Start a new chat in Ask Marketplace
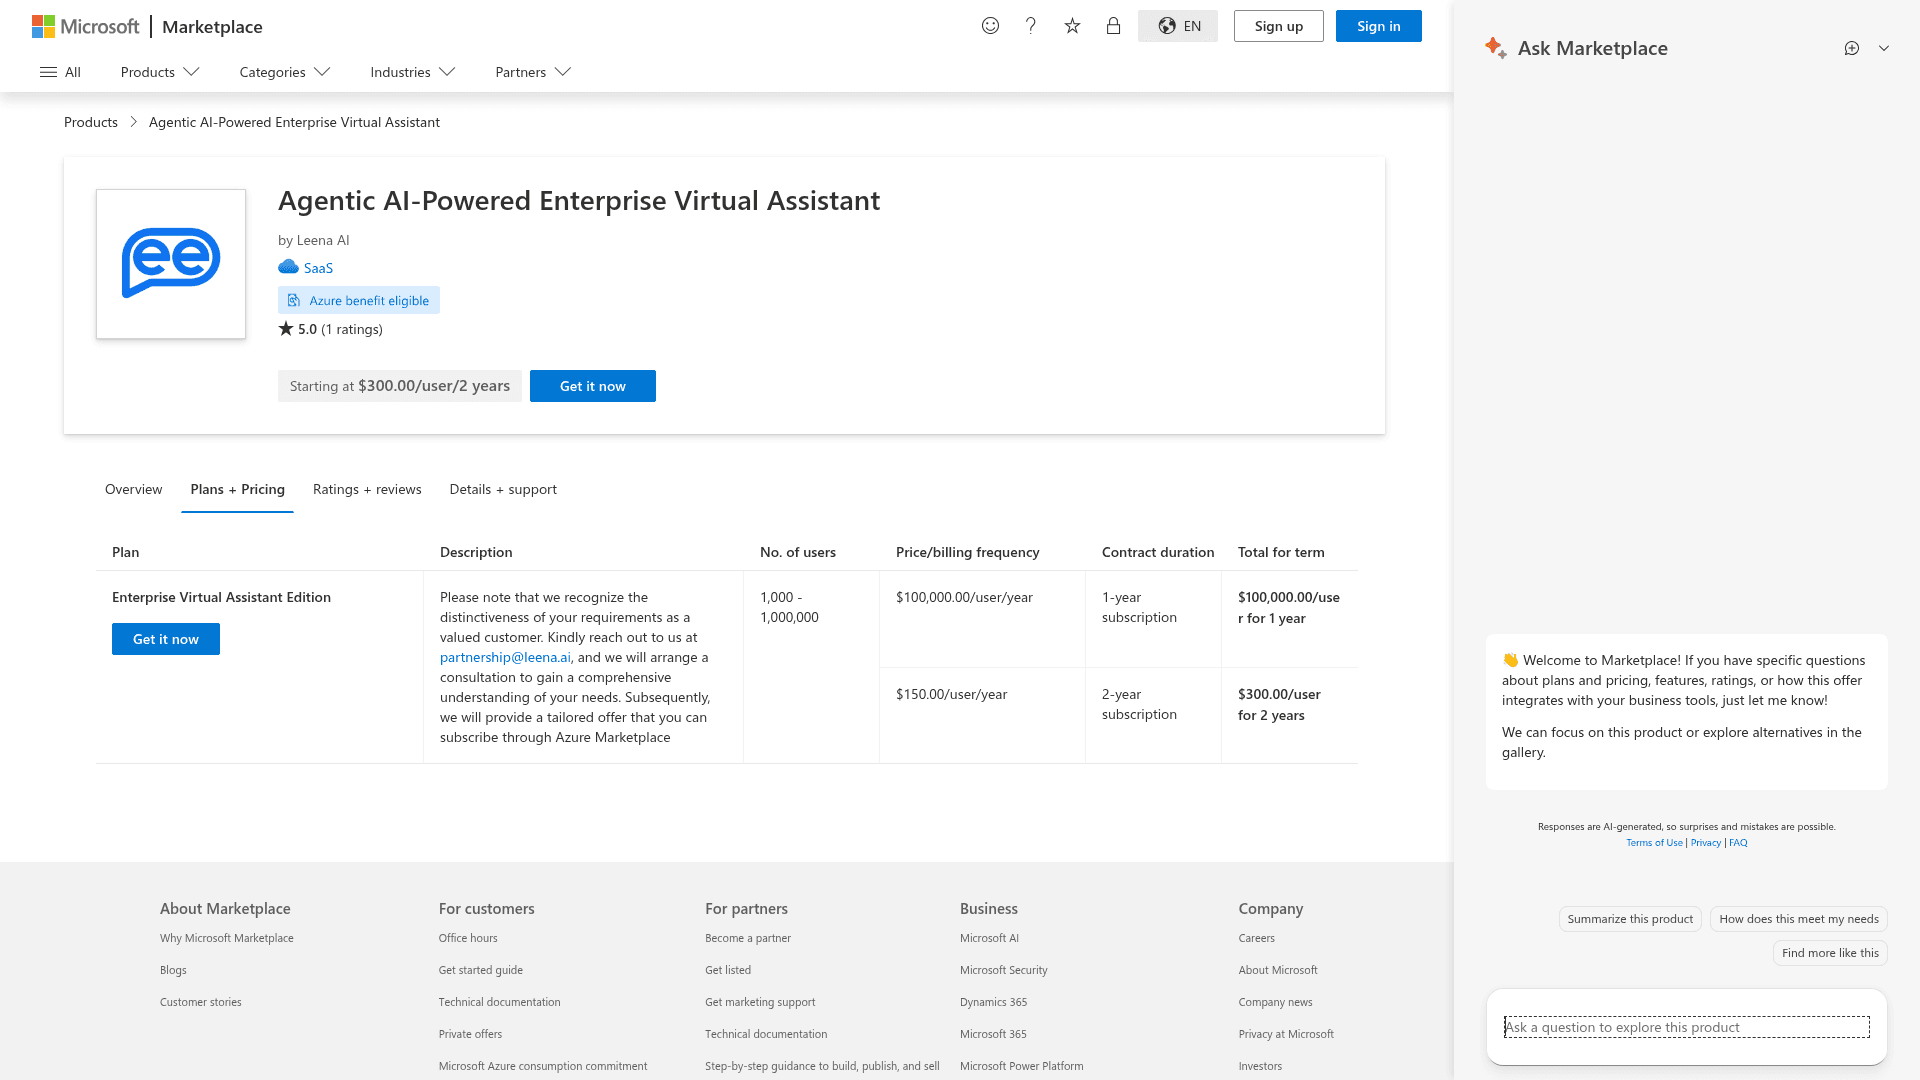 [x=1852, y=48]
